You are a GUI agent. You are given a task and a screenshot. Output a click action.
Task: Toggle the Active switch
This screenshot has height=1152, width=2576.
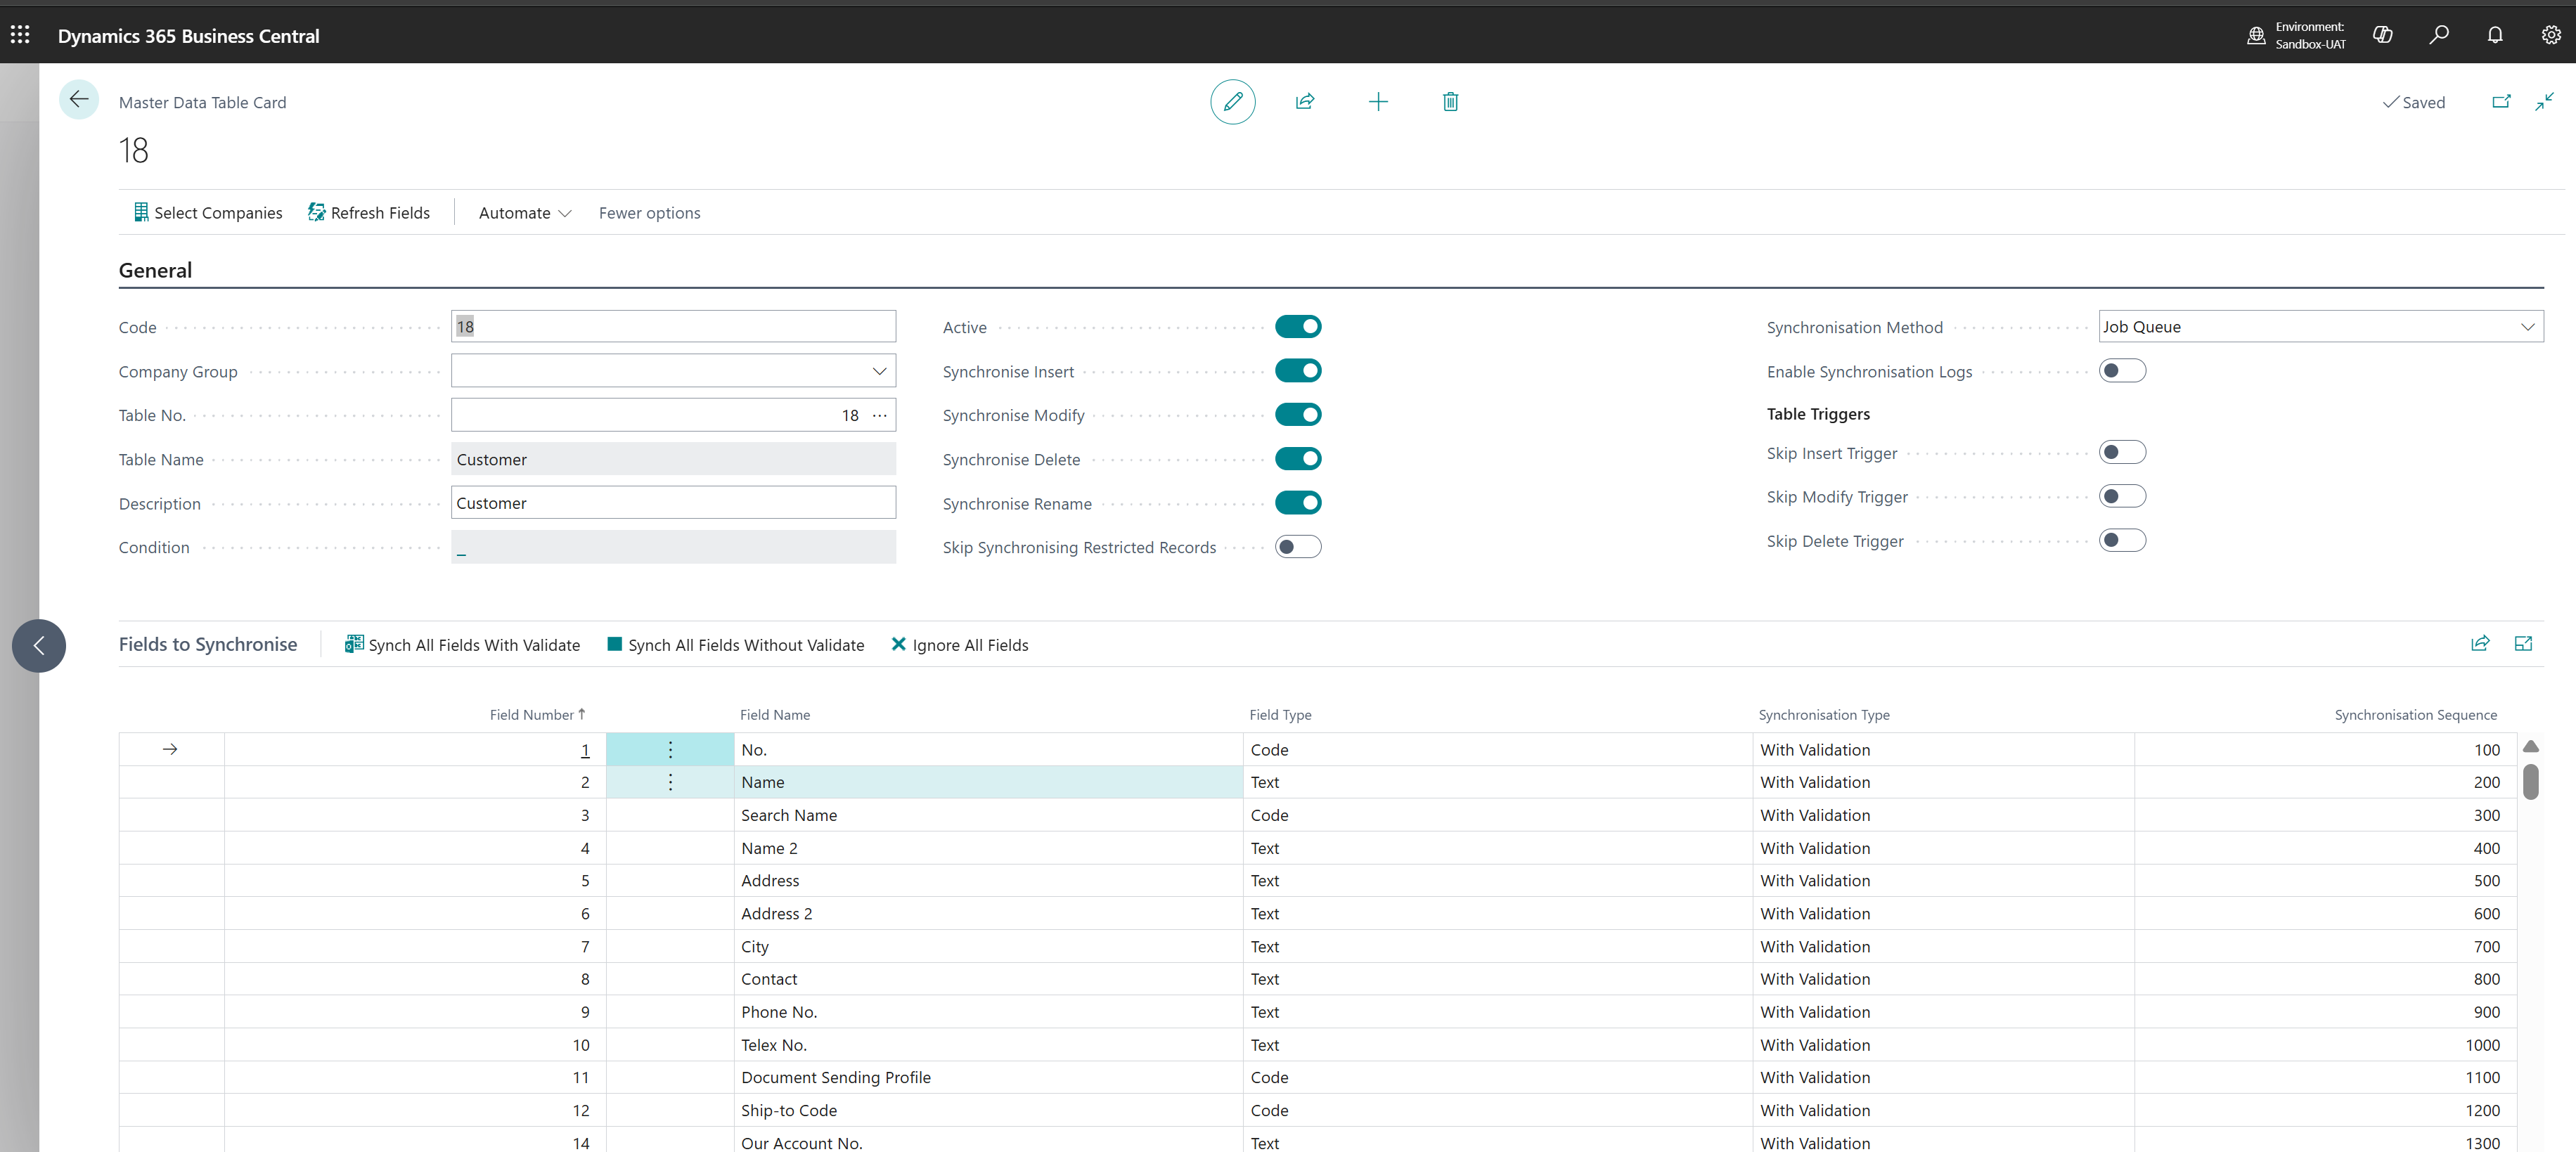(1298, 327)
